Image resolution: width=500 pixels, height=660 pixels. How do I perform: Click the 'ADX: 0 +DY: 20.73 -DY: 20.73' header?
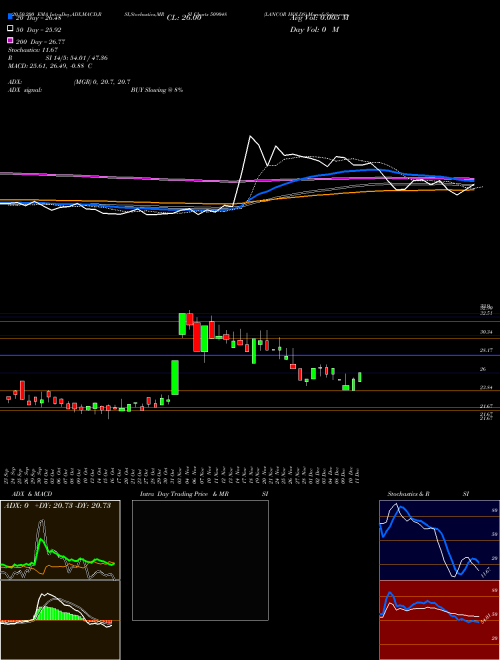click(x=57, y=505)
